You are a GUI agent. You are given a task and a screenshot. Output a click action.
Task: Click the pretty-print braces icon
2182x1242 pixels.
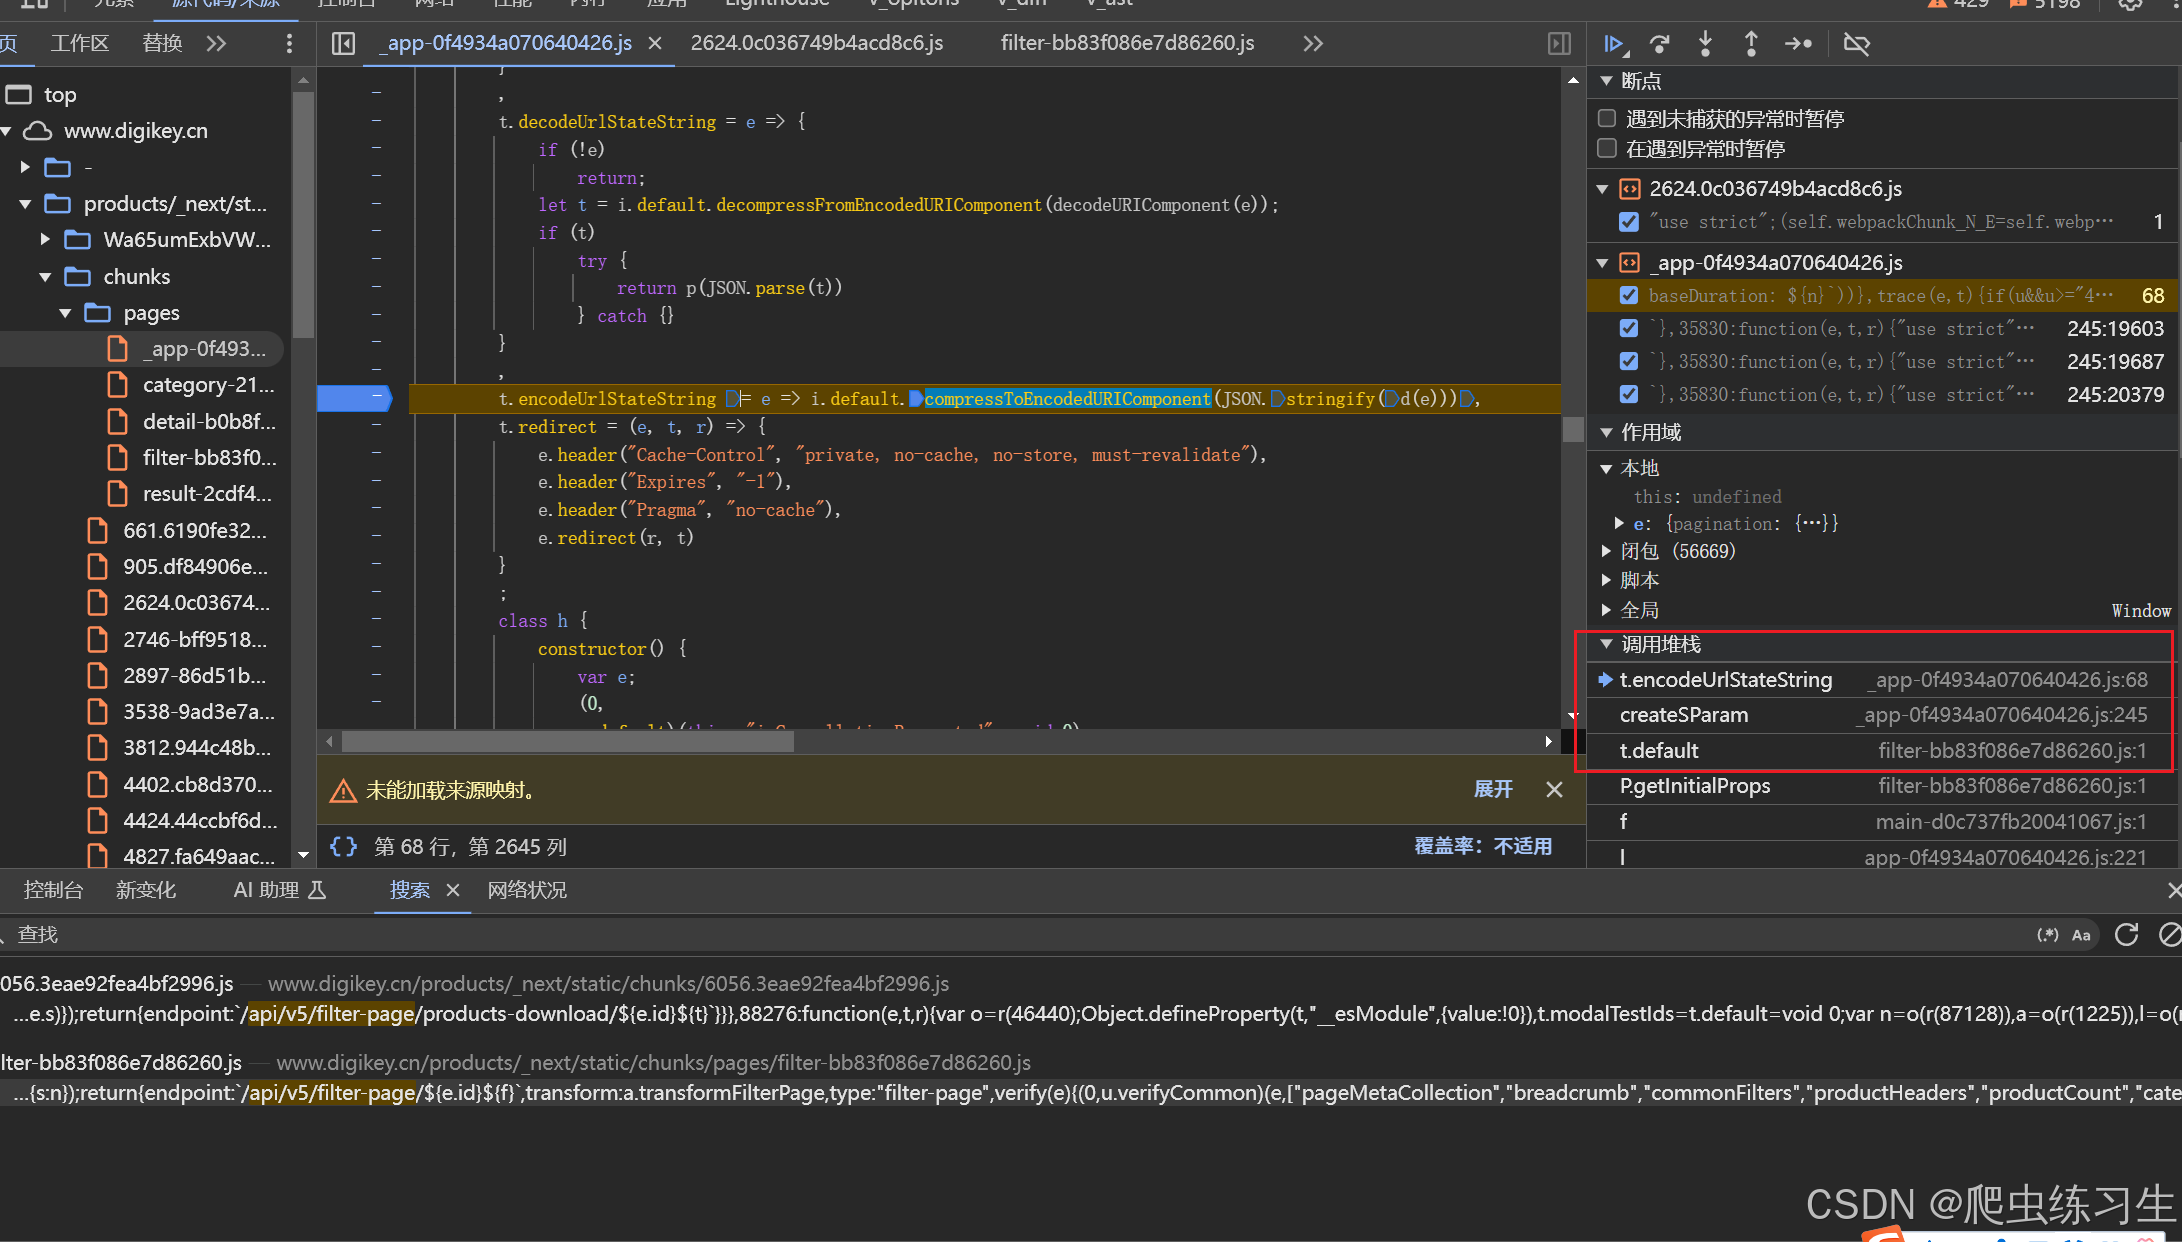pyautogui.click(x=343, y=847)
